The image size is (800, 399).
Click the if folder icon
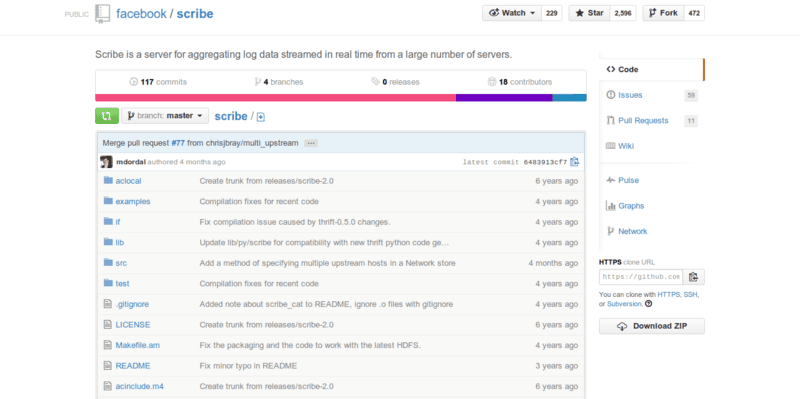point(108,221)
